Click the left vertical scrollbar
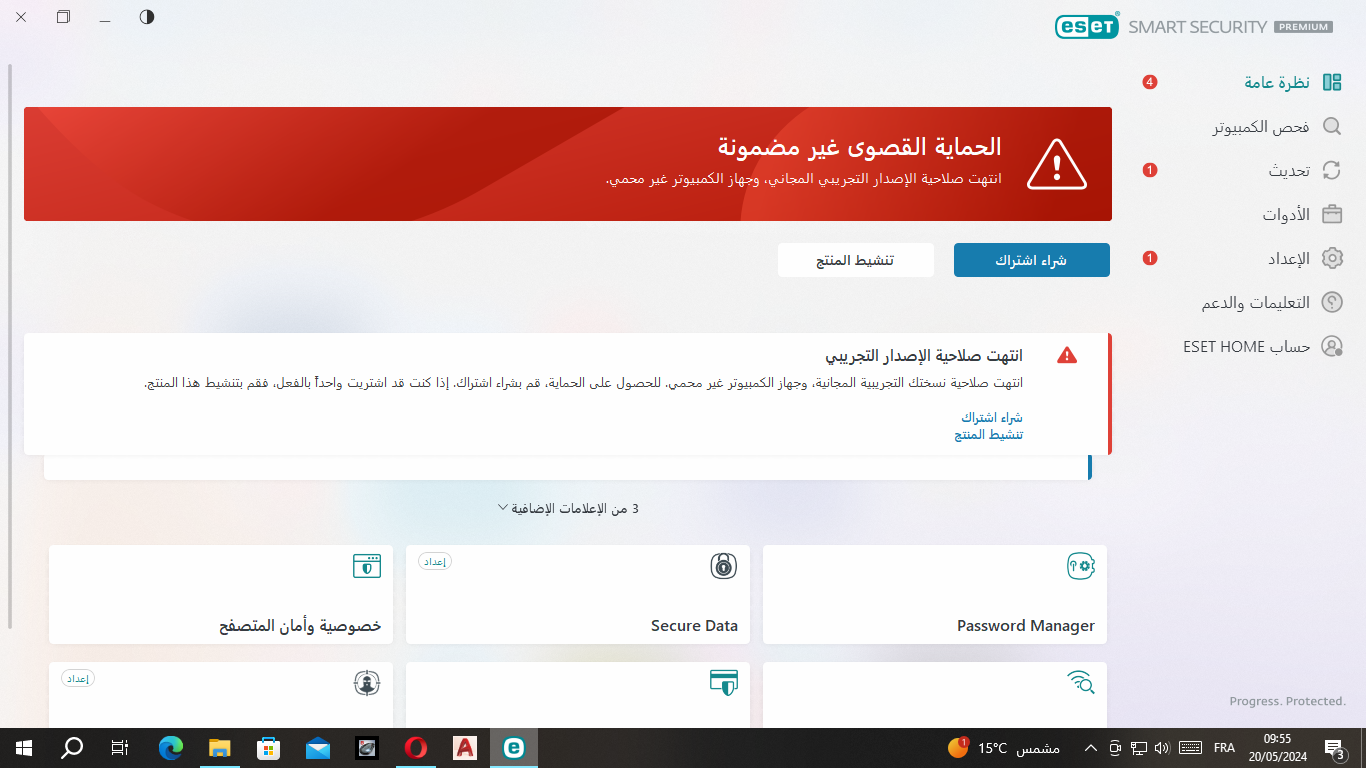 coord(10,345)
